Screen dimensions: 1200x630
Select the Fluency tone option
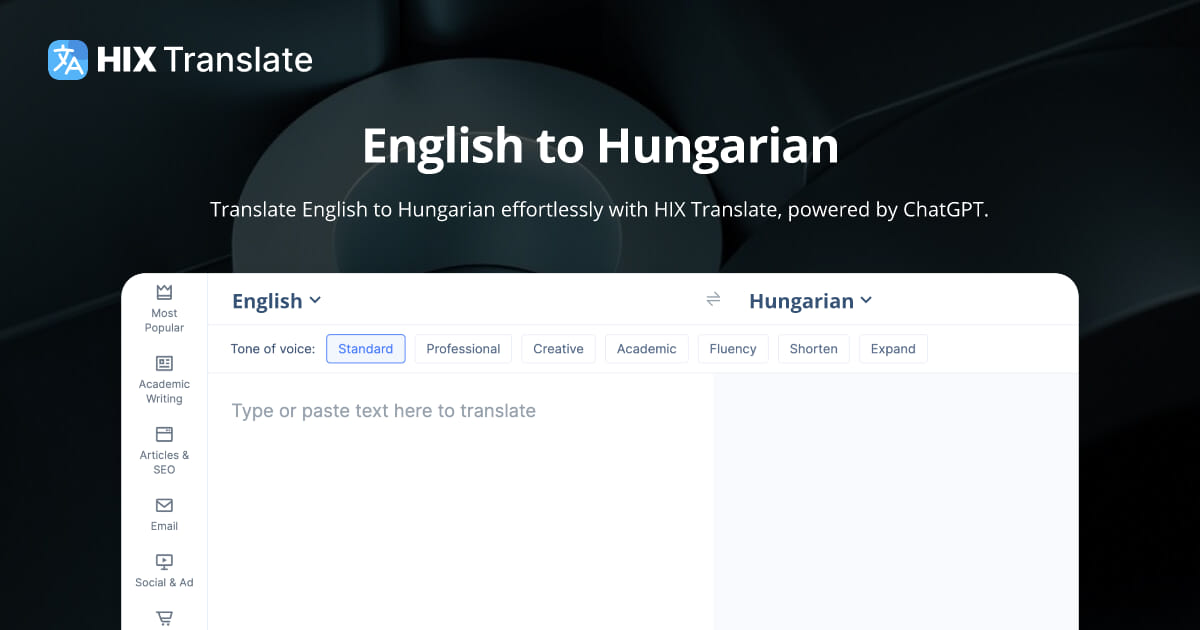tap(733, 348)
